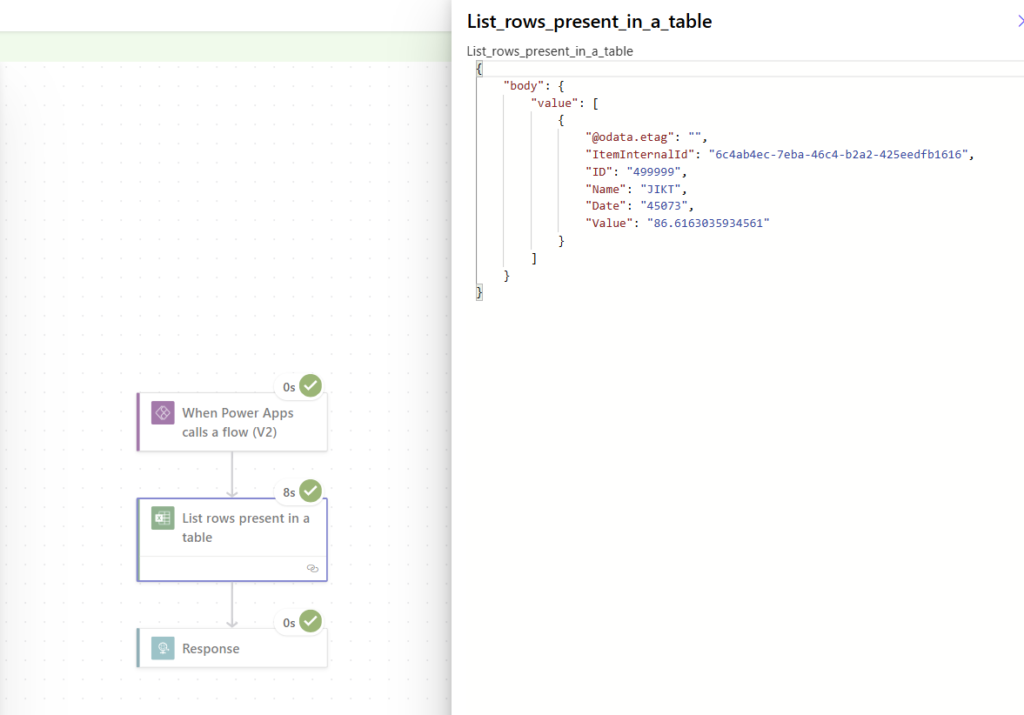Image resolution: width=1024 pixels, height=715 pixels.
Task: Click the 0s duration label on Power Apps trigger
Action: click(x=289, y=387)
